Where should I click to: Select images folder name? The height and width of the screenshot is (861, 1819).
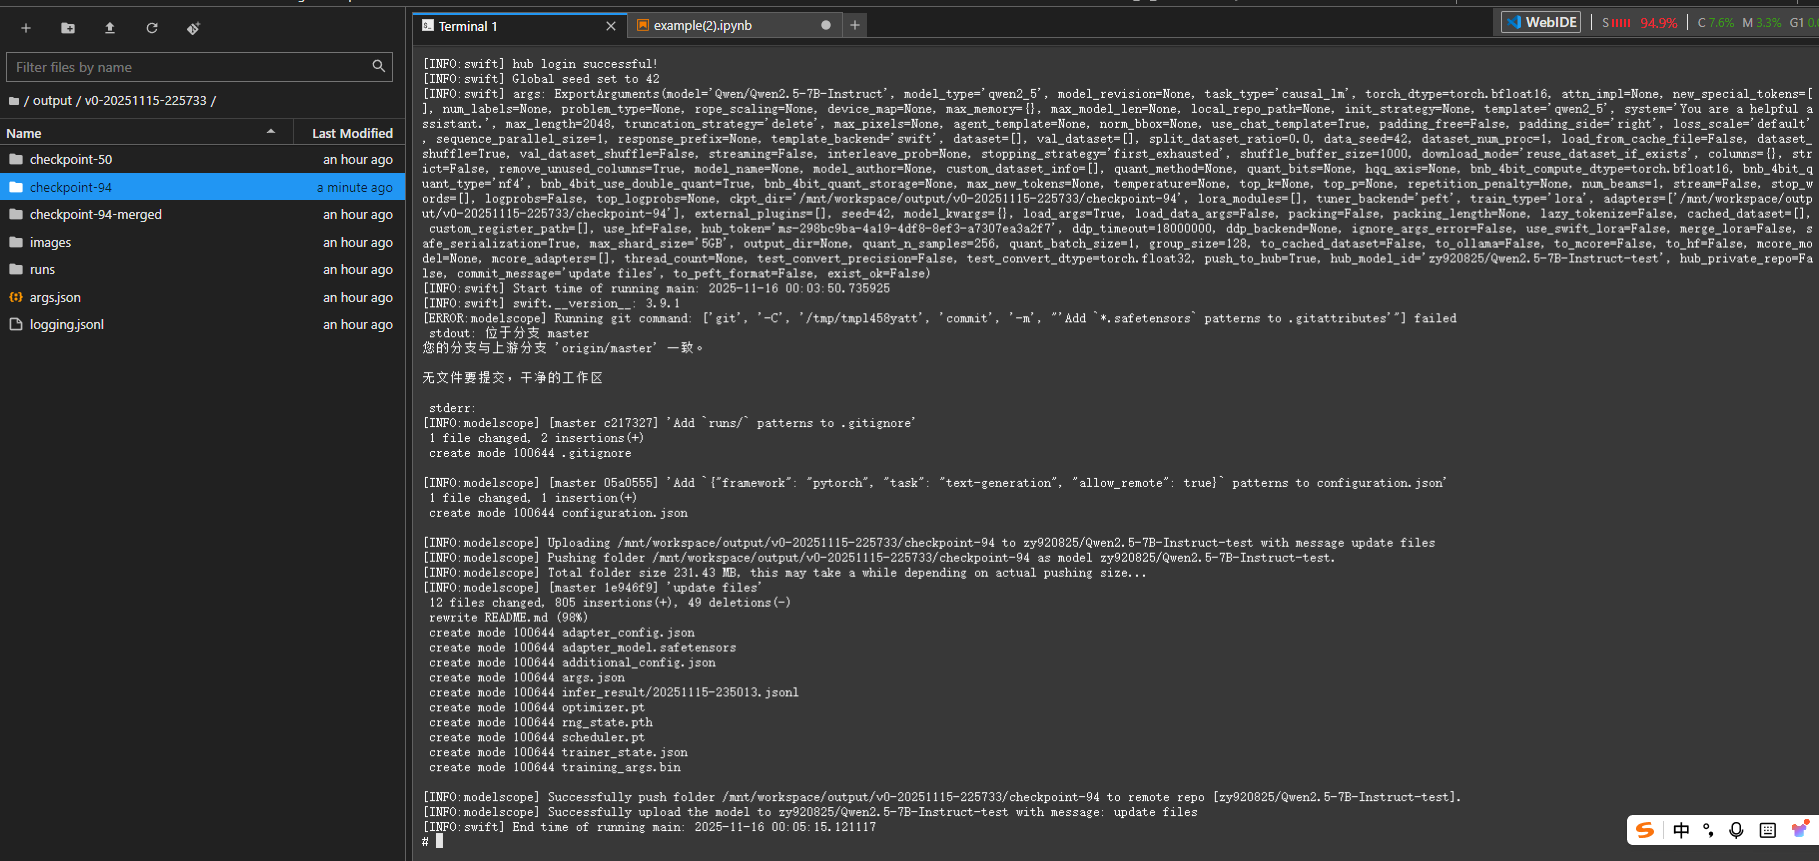(50, 242)
